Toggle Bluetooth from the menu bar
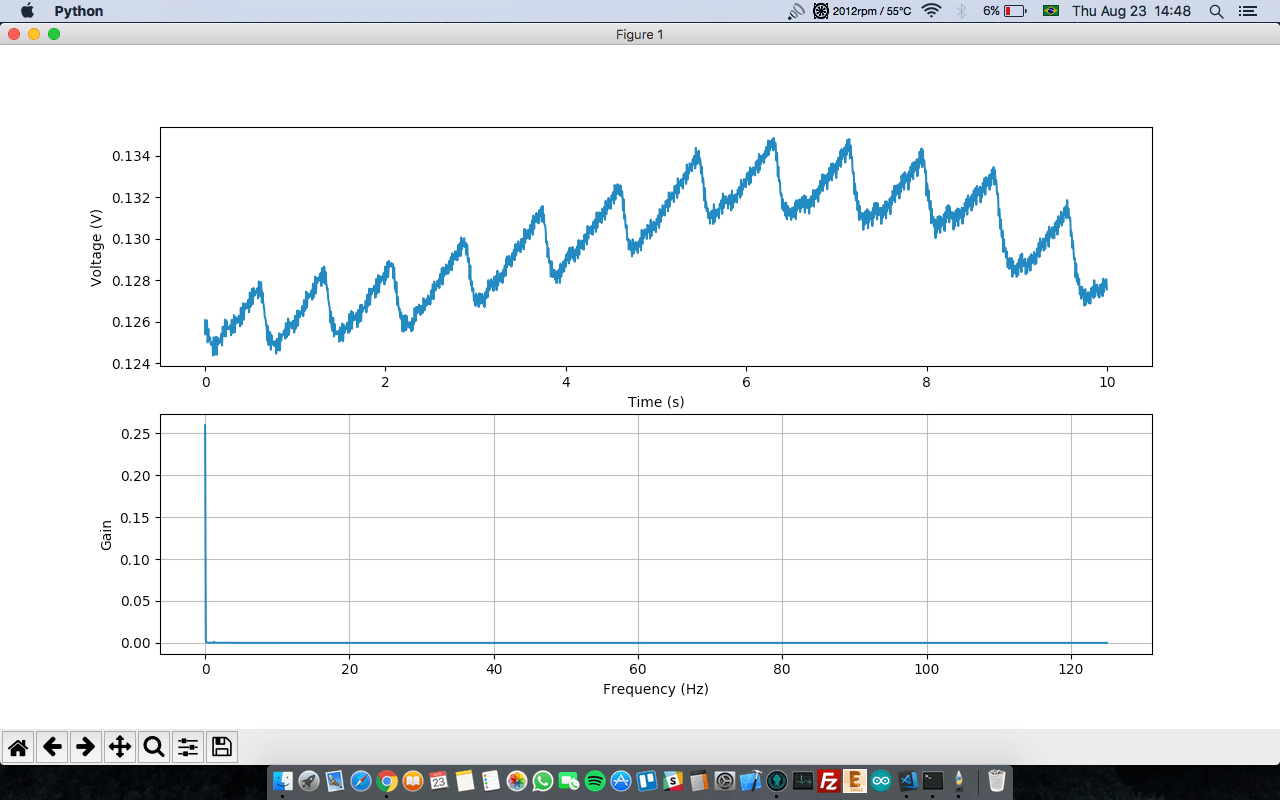This screenshot has height=800, width=1280. (x=962, y=11)
